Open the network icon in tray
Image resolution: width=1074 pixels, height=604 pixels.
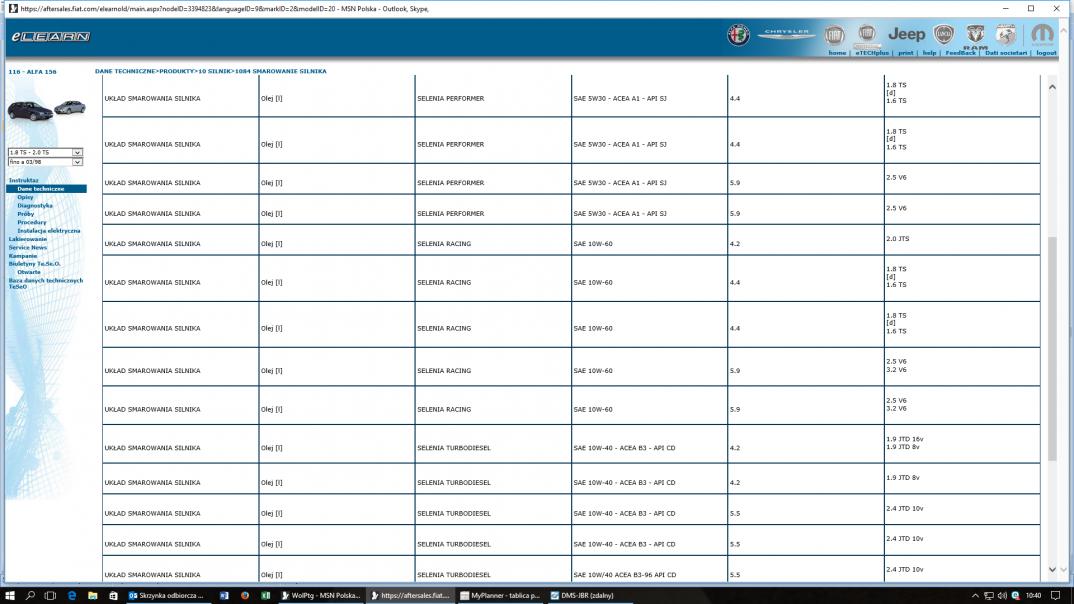pos(988,596)
